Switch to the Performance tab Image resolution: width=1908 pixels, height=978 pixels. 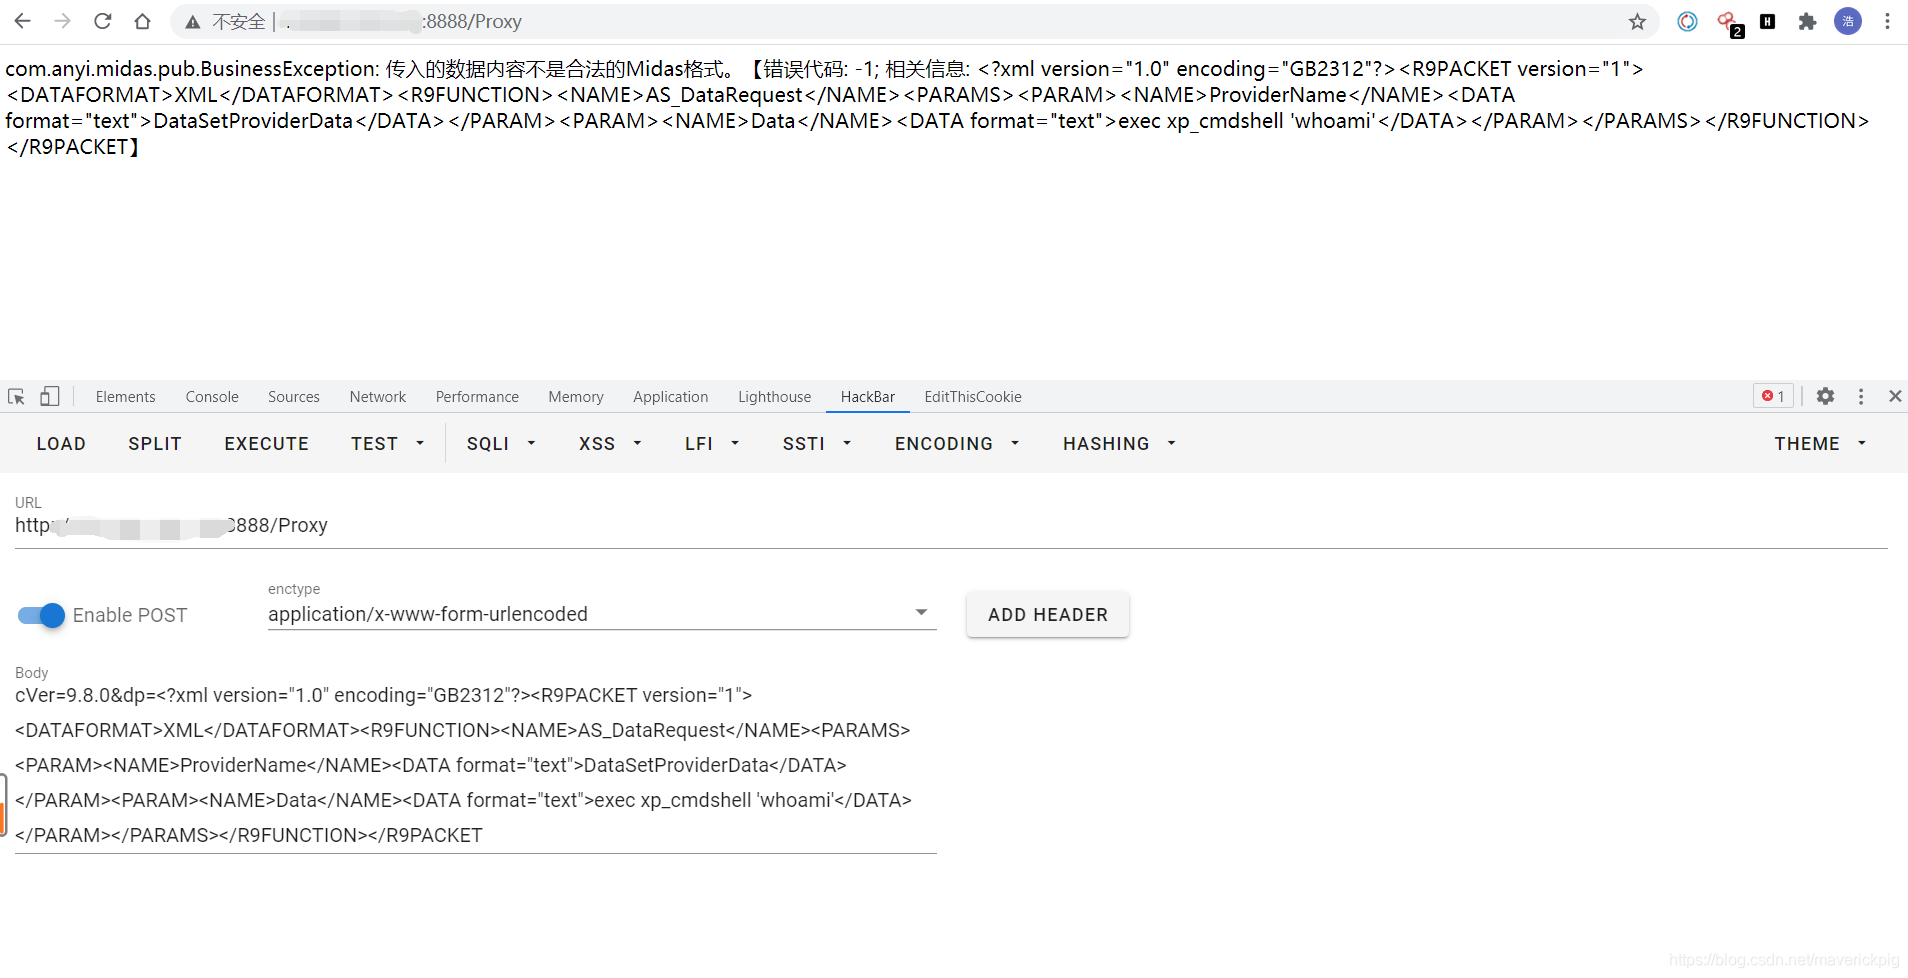(x=477, y=397)
